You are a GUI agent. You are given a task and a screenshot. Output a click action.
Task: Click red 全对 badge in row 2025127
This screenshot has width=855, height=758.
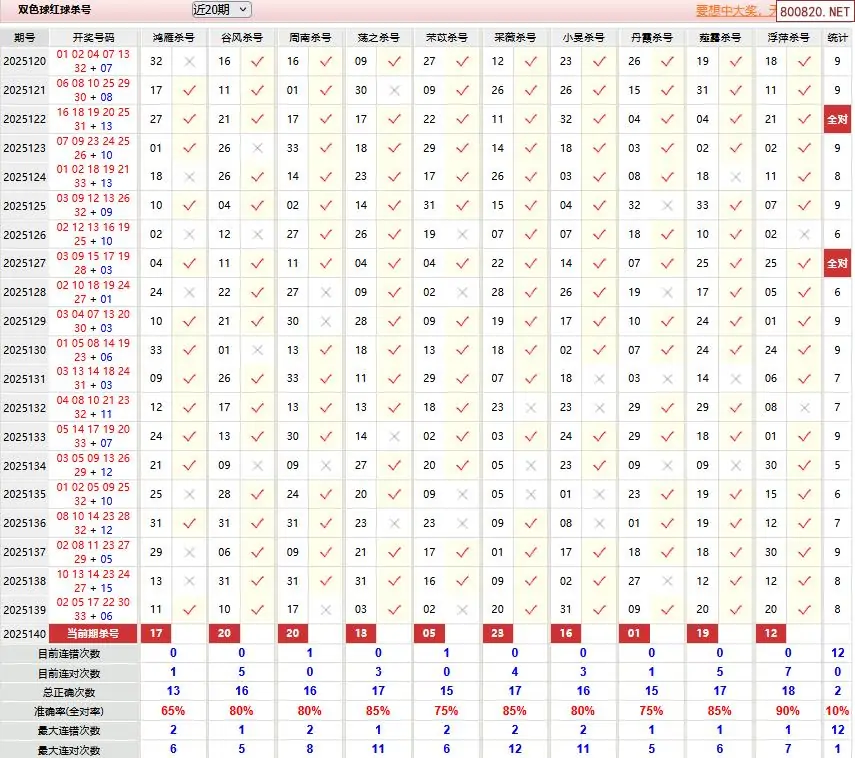point(838,264)
